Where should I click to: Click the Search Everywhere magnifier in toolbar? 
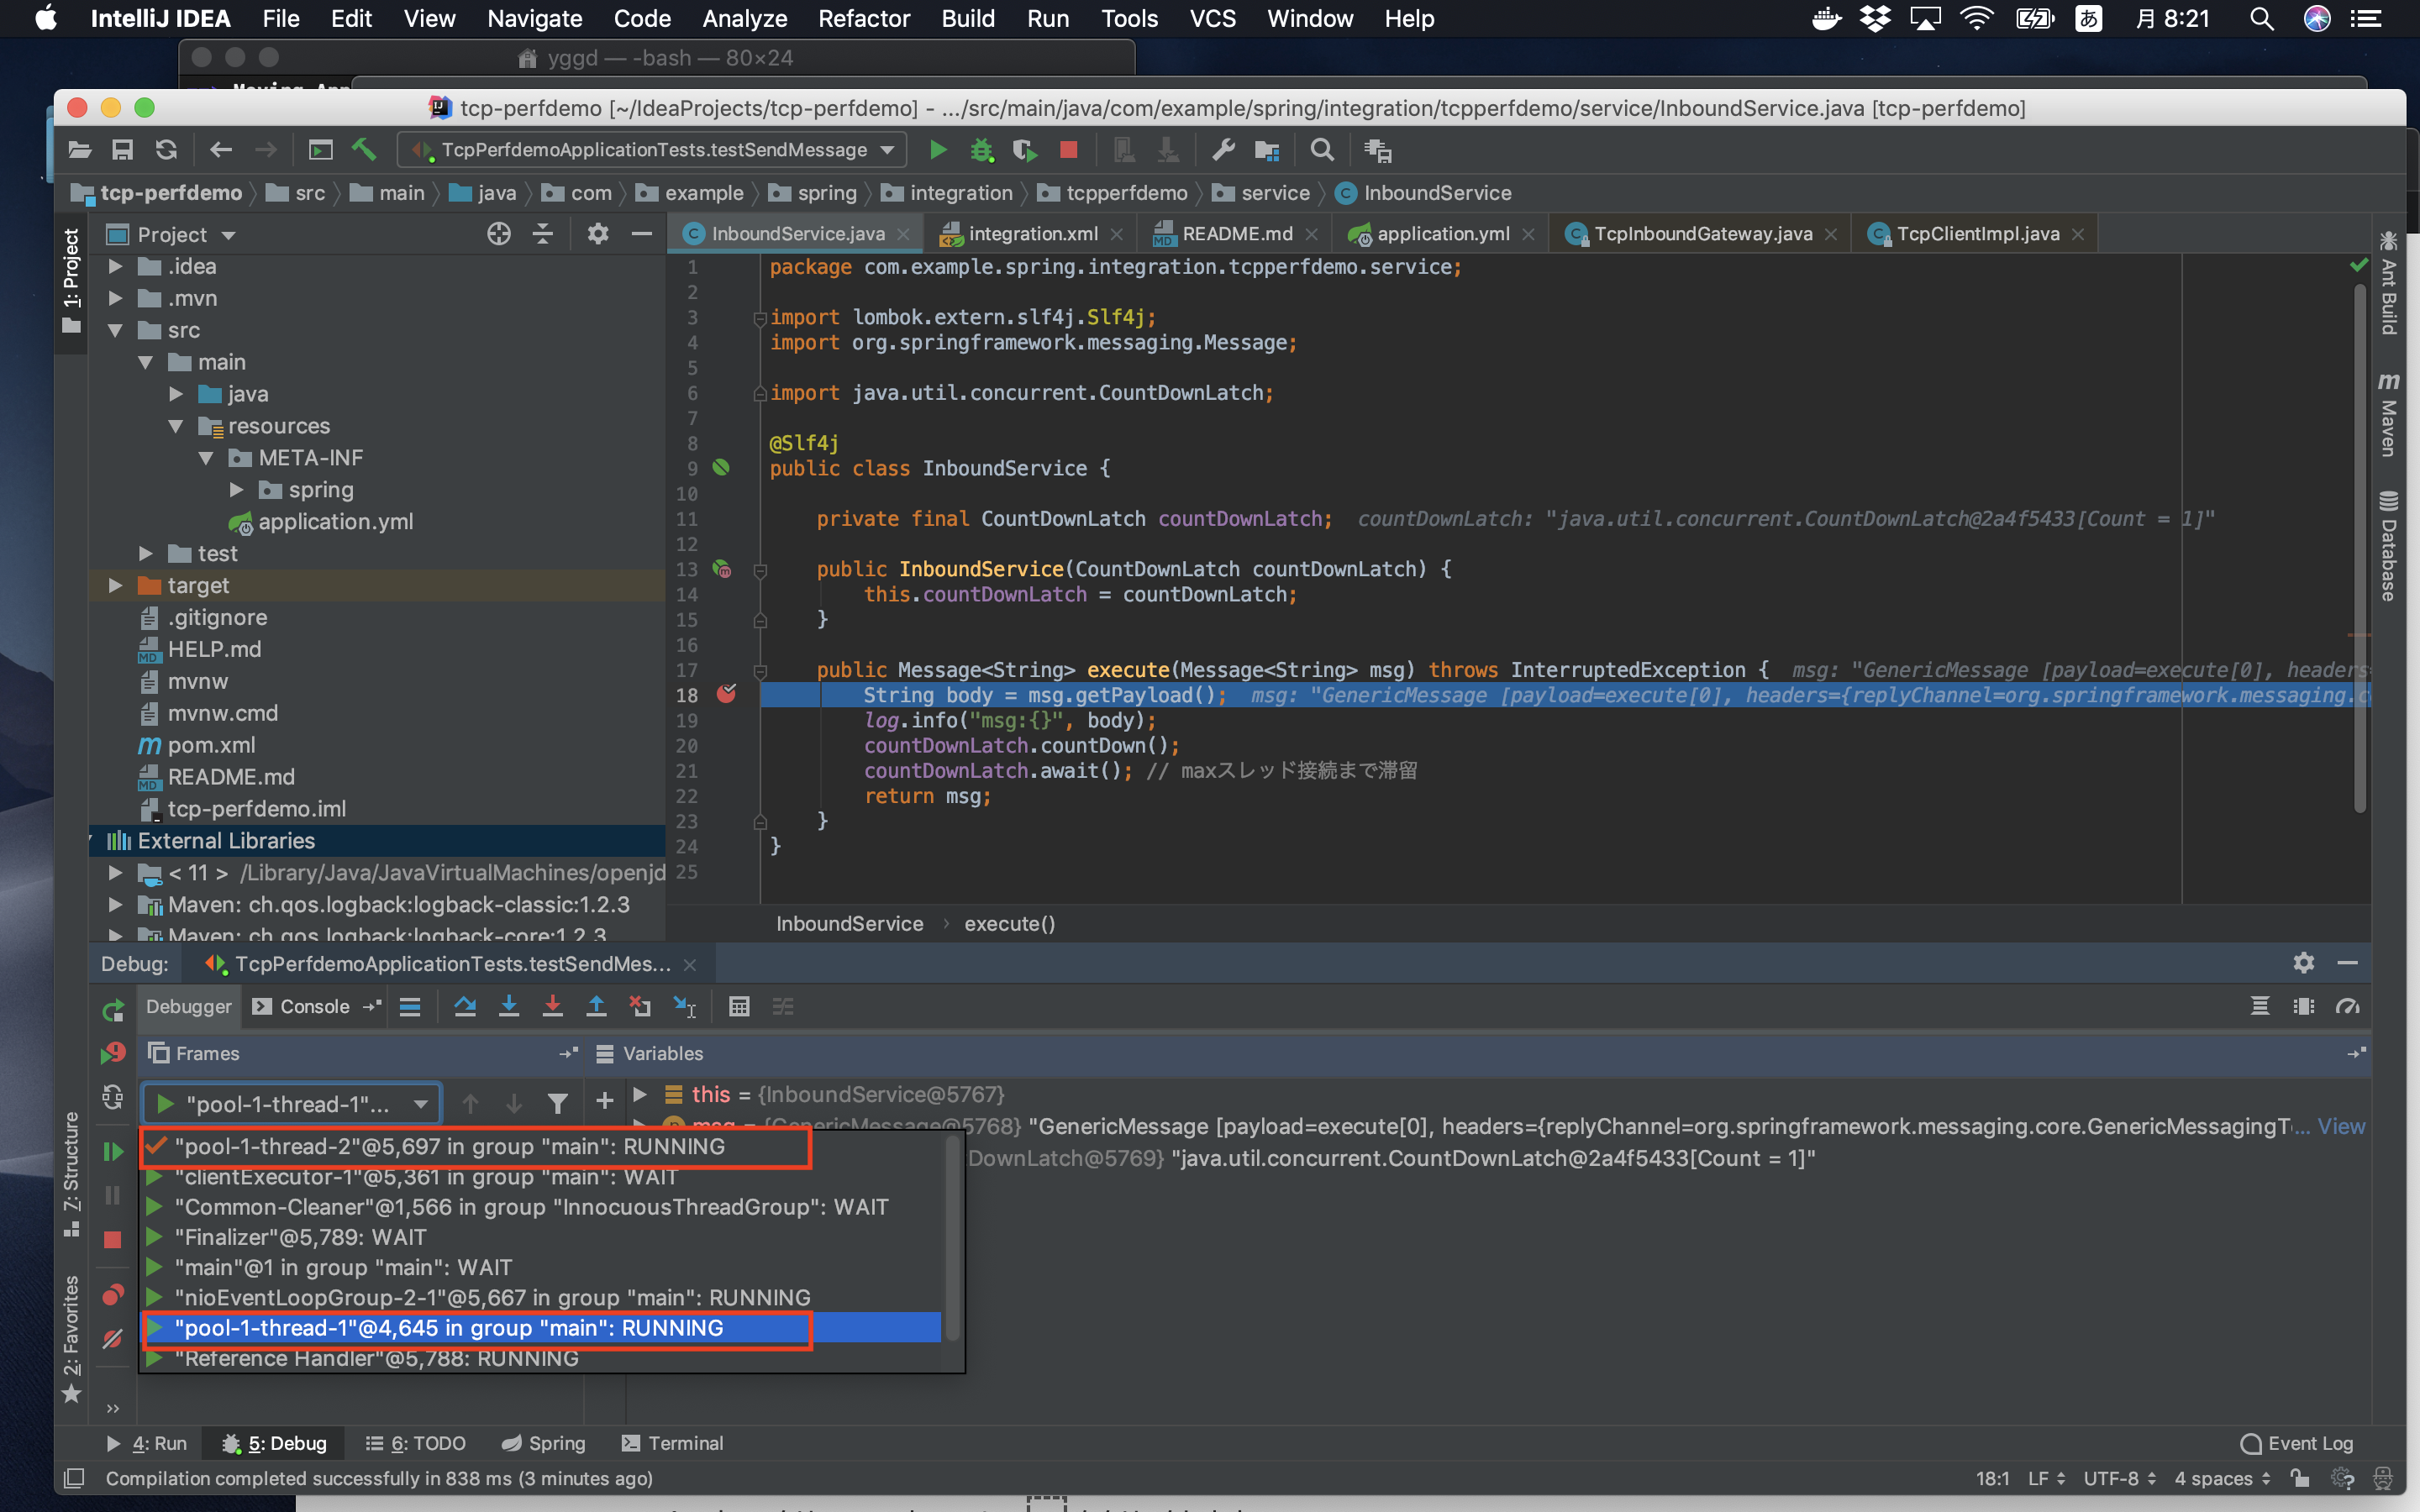tap(1322, 150)
